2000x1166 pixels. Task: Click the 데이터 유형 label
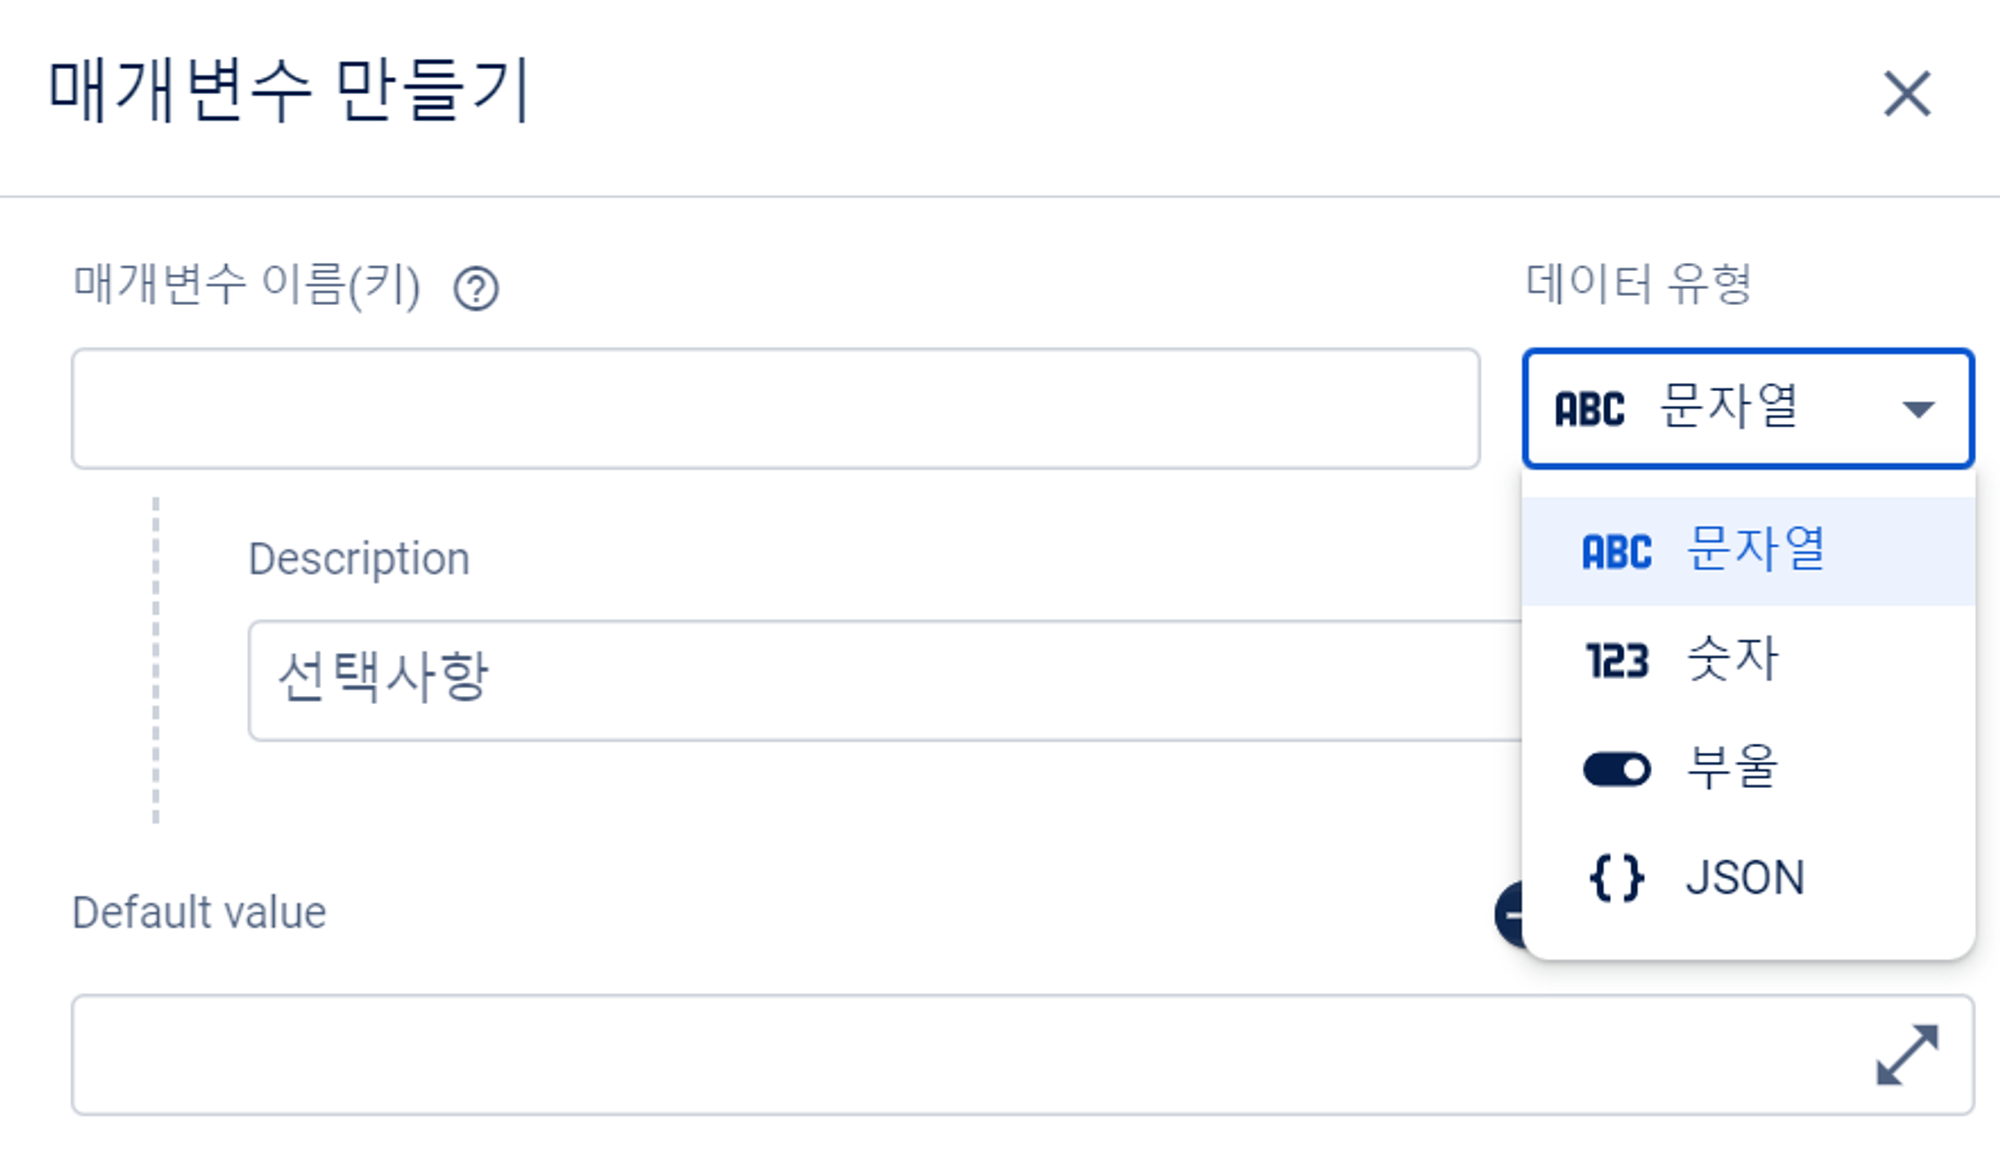(1638, 284)
